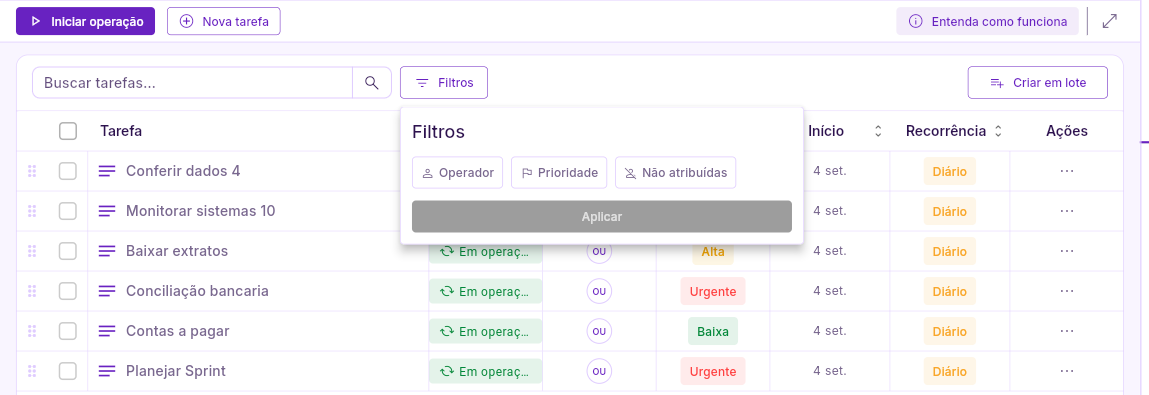1149x395 pixels.
Task: Click list icon beside Conciliação bancaria
Action: tap(107, 291)
